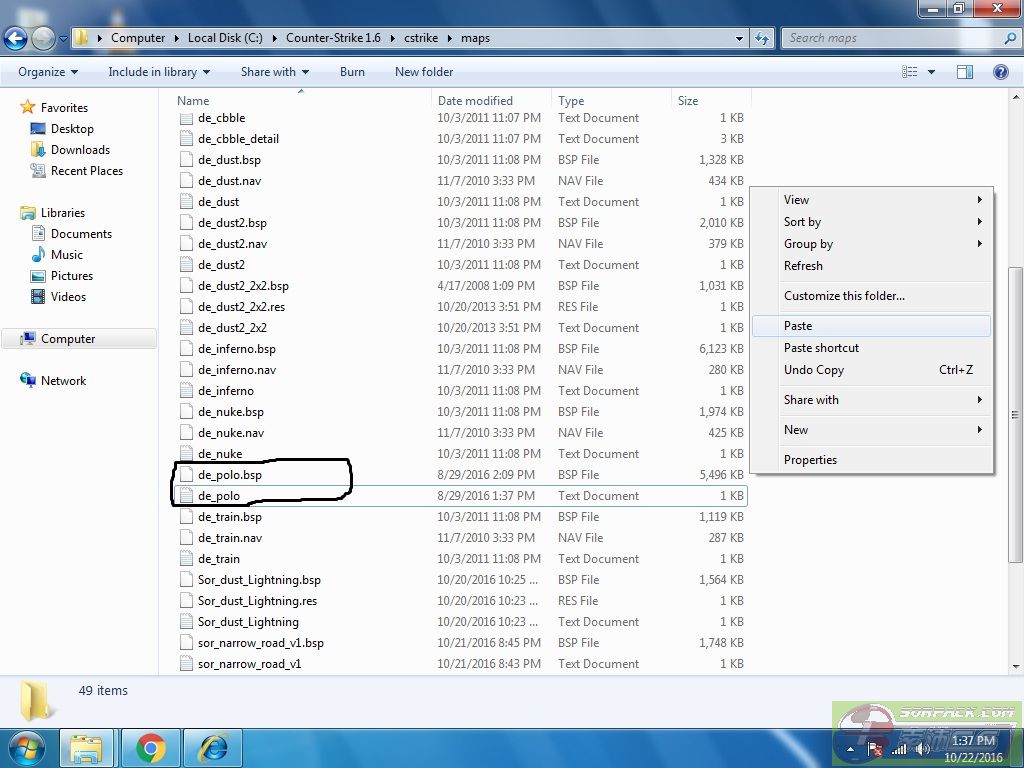The width and height of the screenshot is (1024, 768).
Task: Click the New folder button
Action: pos(424,72)
